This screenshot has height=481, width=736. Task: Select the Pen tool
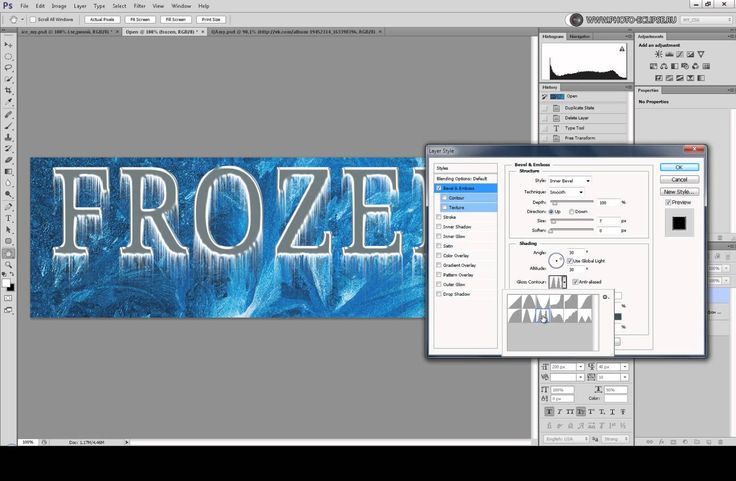coord(8,207)
